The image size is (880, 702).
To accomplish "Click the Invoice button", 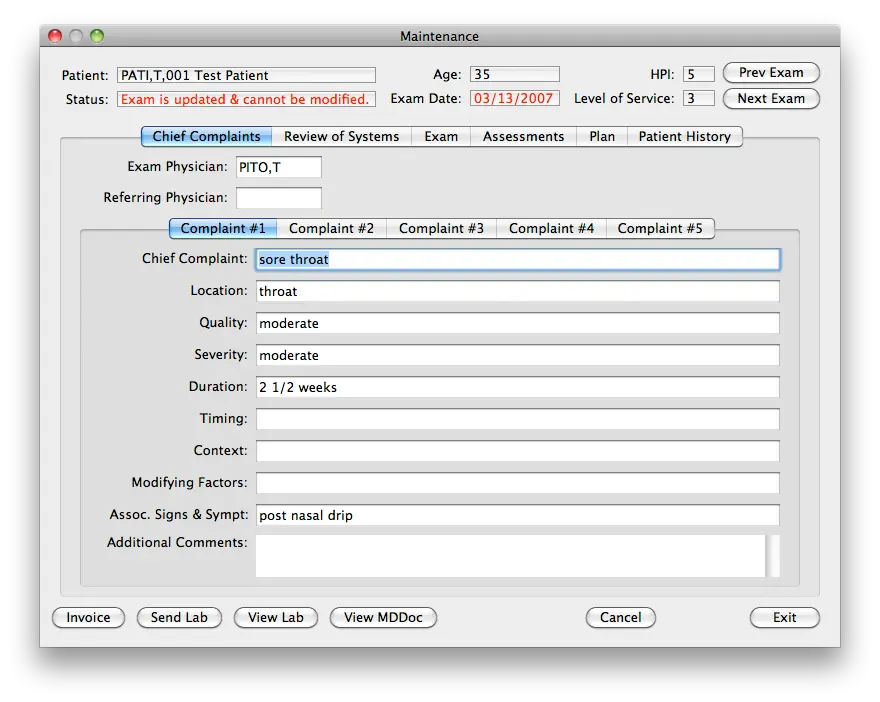I will (88, 617).
